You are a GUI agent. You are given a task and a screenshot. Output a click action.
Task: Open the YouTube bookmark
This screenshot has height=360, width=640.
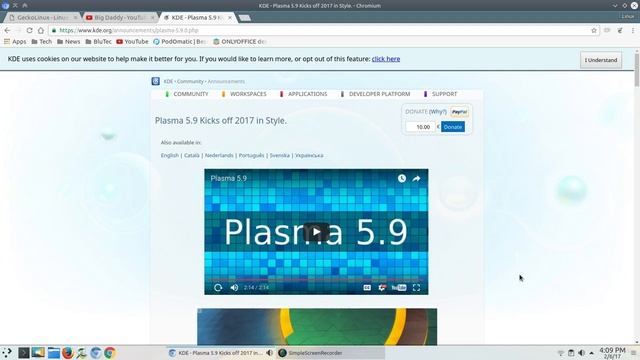point(132,42)
